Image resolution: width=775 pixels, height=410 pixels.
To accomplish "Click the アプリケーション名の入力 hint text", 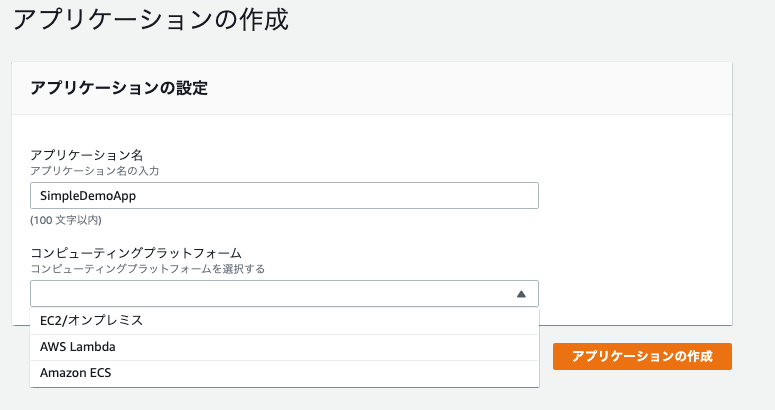I will coord(94,171).
